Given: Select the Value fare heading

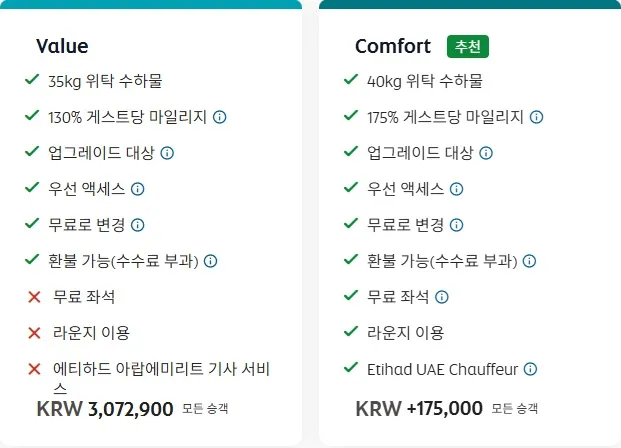Looking at the screenshot, I should (x=62, y=46).
